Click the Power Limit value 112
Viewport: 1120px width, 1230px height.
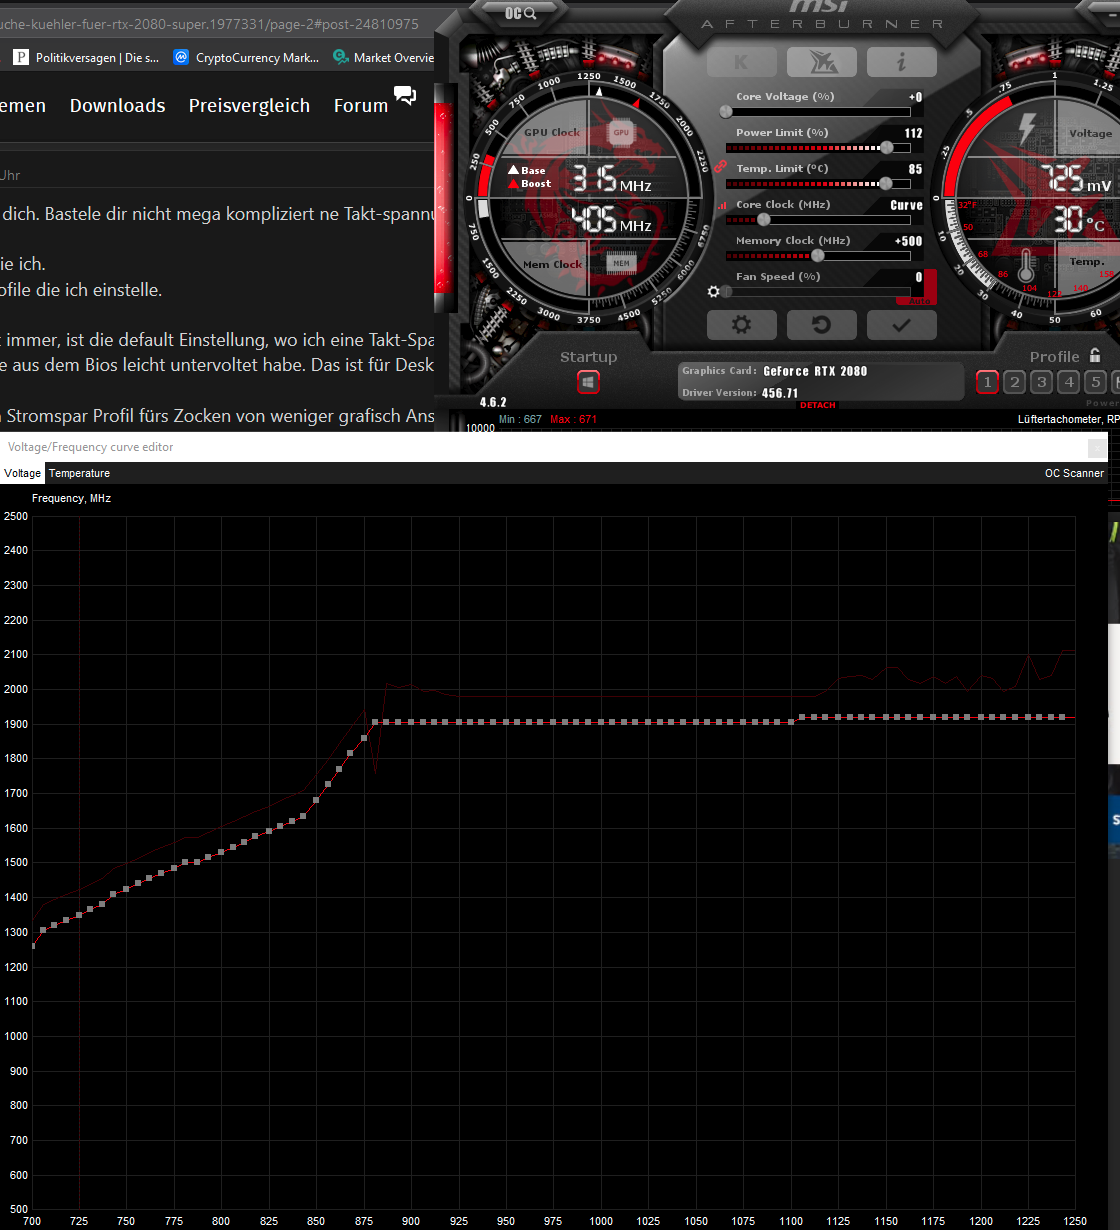(913, 133)
